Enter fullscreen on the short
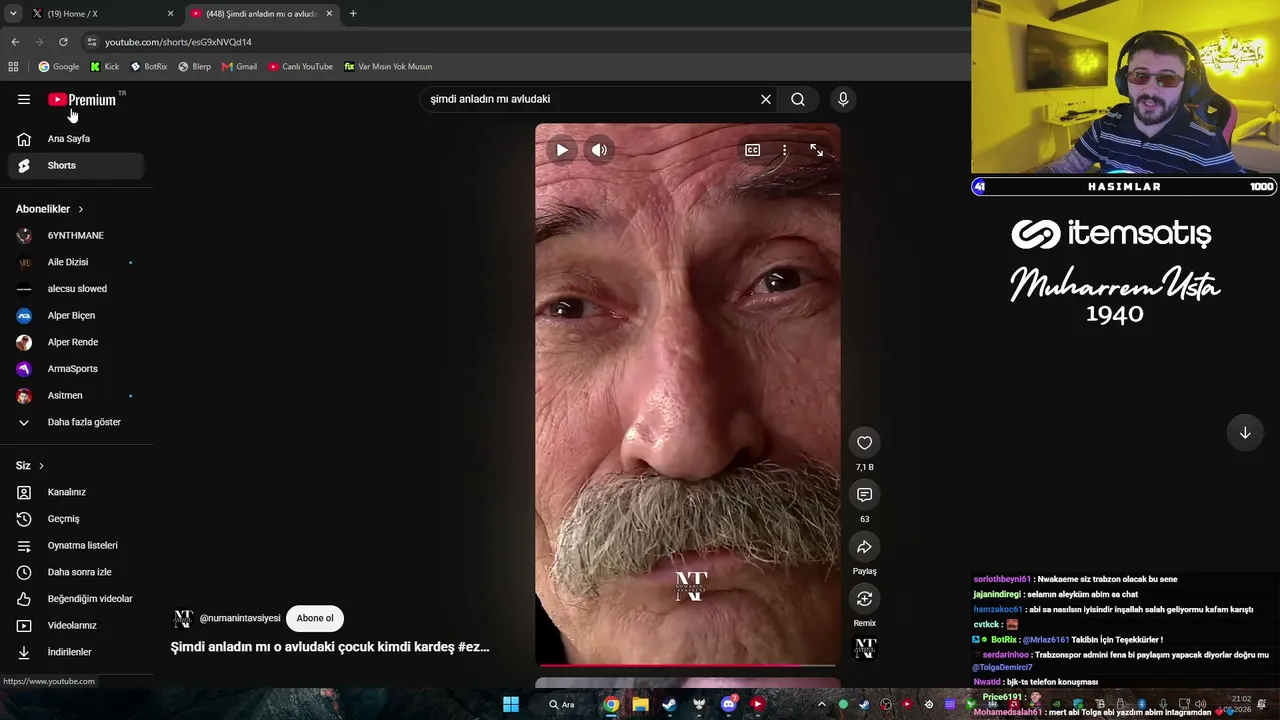 tap(817, 150)
